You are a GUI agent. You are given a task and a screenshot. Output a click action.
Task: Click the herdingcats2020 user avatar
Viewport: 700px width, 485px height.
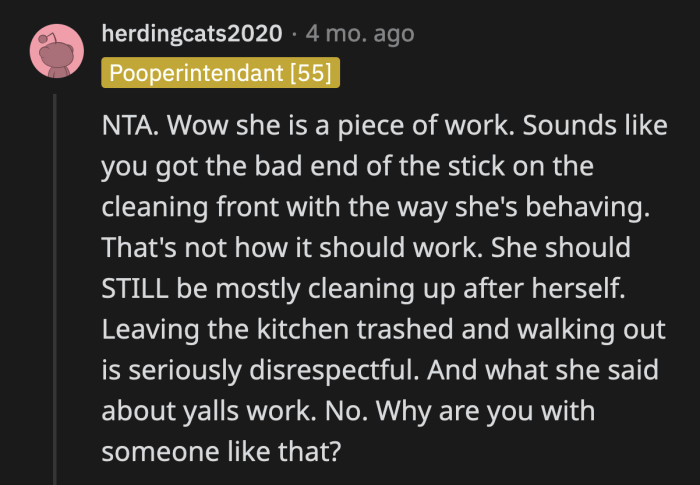click(x=57, y=50)
